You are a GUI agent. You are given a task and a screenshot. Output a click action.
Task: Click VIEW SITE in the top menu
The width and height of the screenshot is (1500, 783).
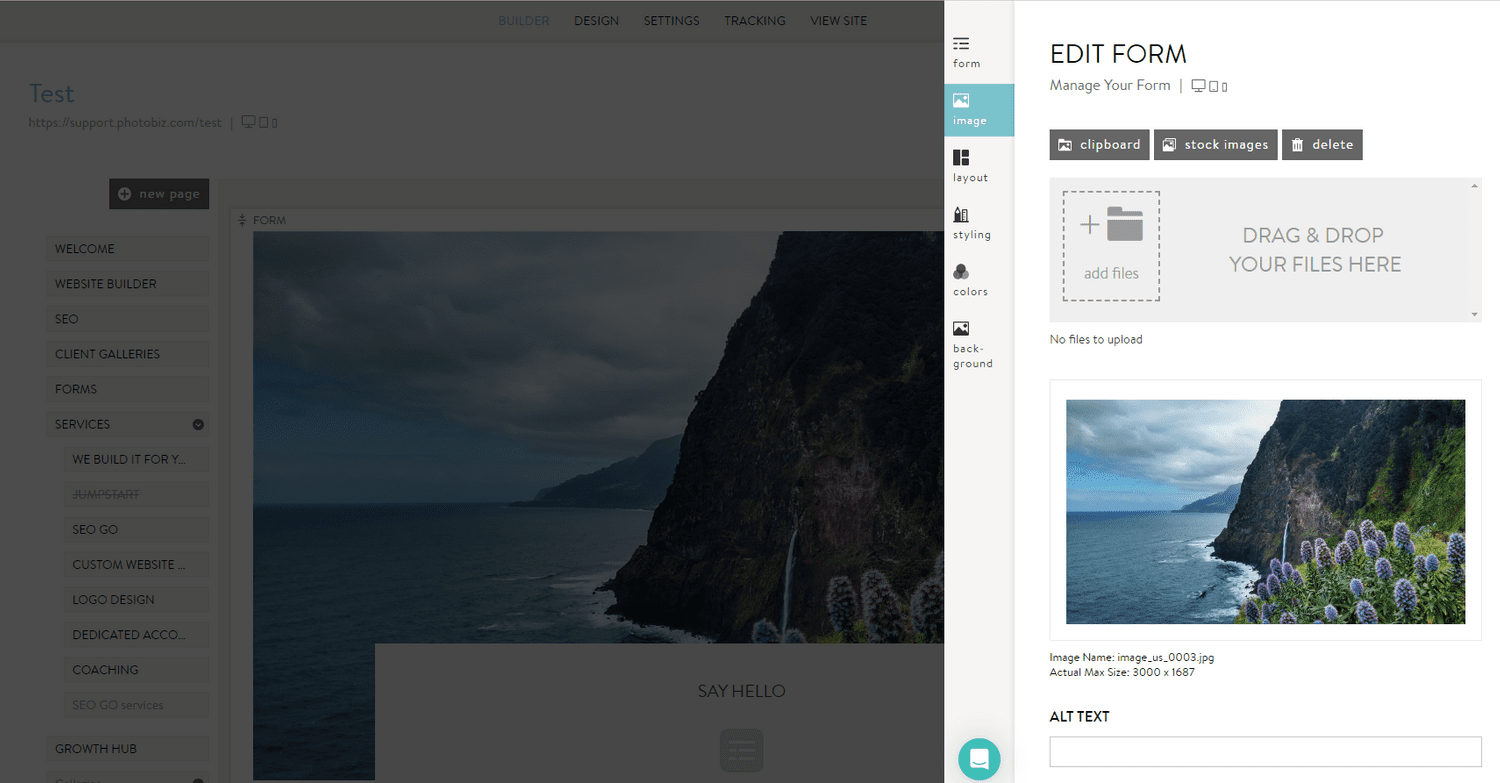(838, 20)
